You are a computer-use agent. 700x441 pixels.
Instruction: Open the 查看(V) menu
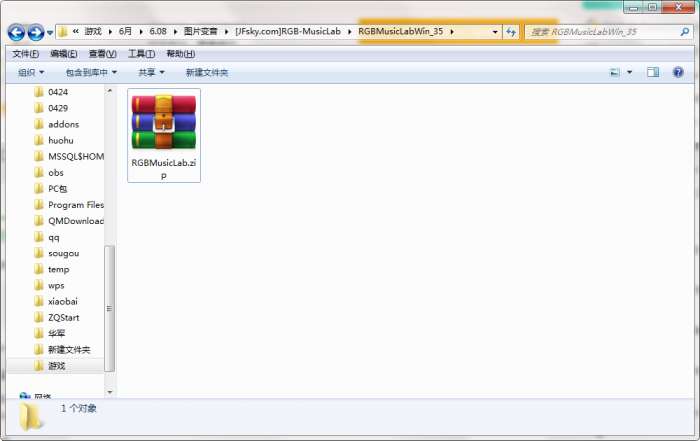[103, 54]
